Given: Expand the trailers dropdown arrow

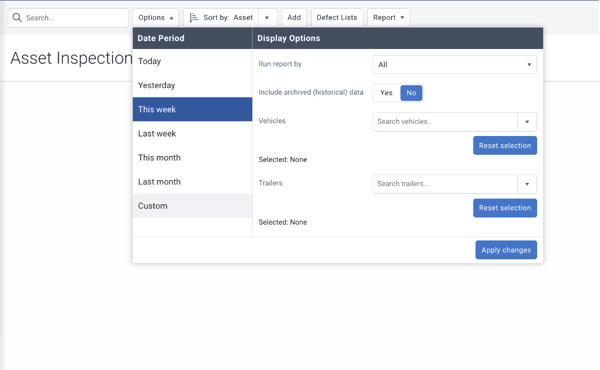Looking at the screenshot, I should 527,184.
